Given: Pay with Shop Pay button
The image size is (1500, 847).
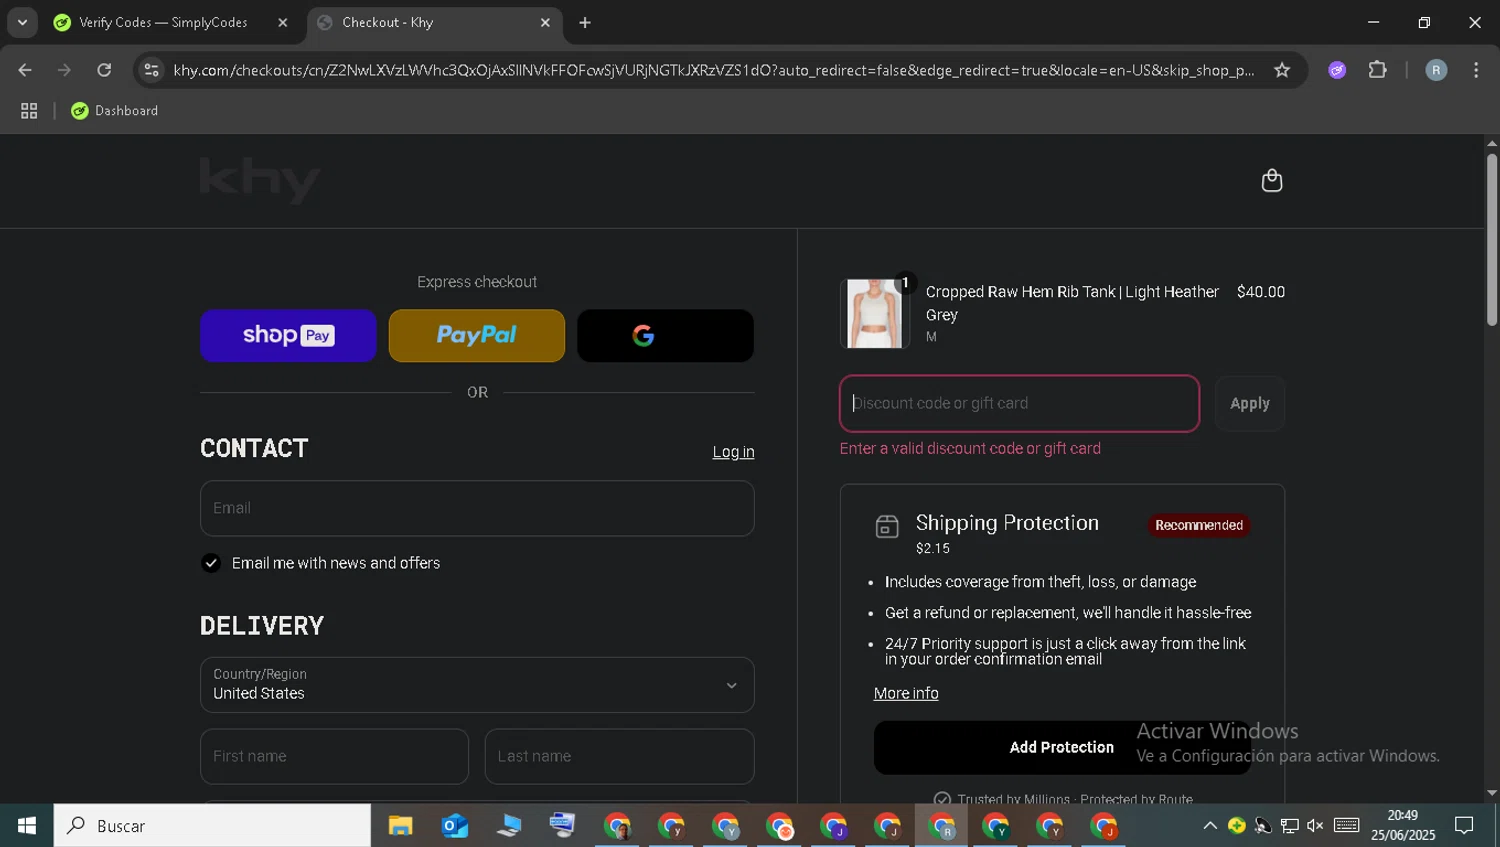Looking at the screenshot, I should click(288, 336).
